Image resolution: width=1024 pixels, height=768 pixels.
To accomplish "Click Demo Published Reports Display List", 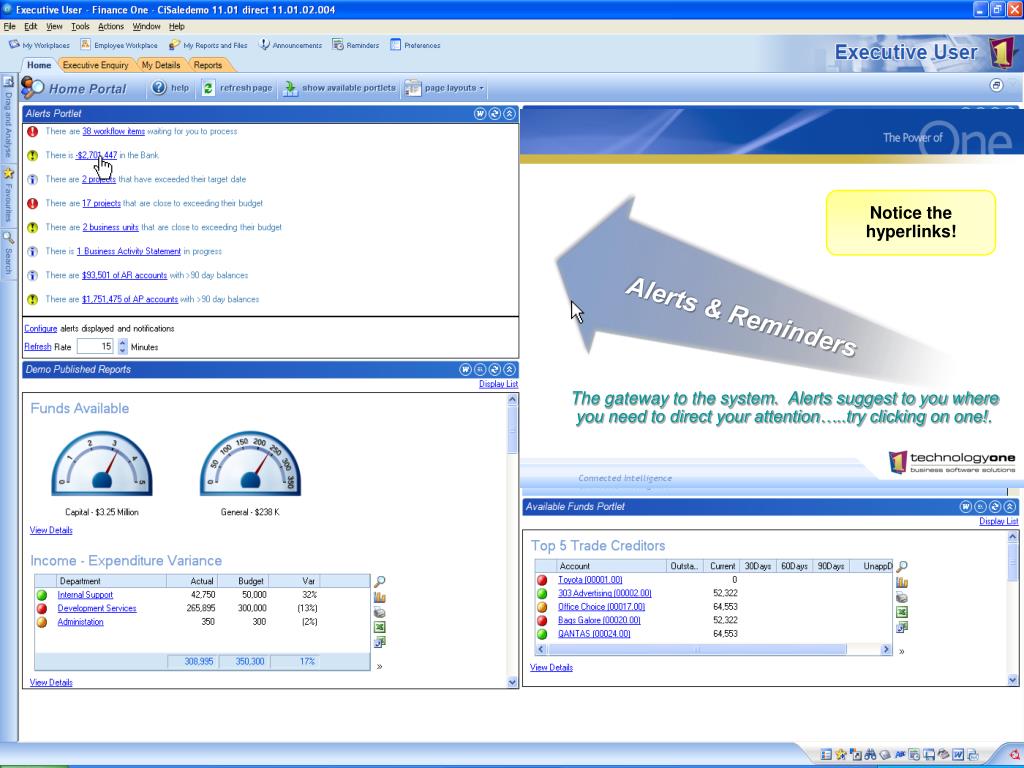I will coord(498,384).
